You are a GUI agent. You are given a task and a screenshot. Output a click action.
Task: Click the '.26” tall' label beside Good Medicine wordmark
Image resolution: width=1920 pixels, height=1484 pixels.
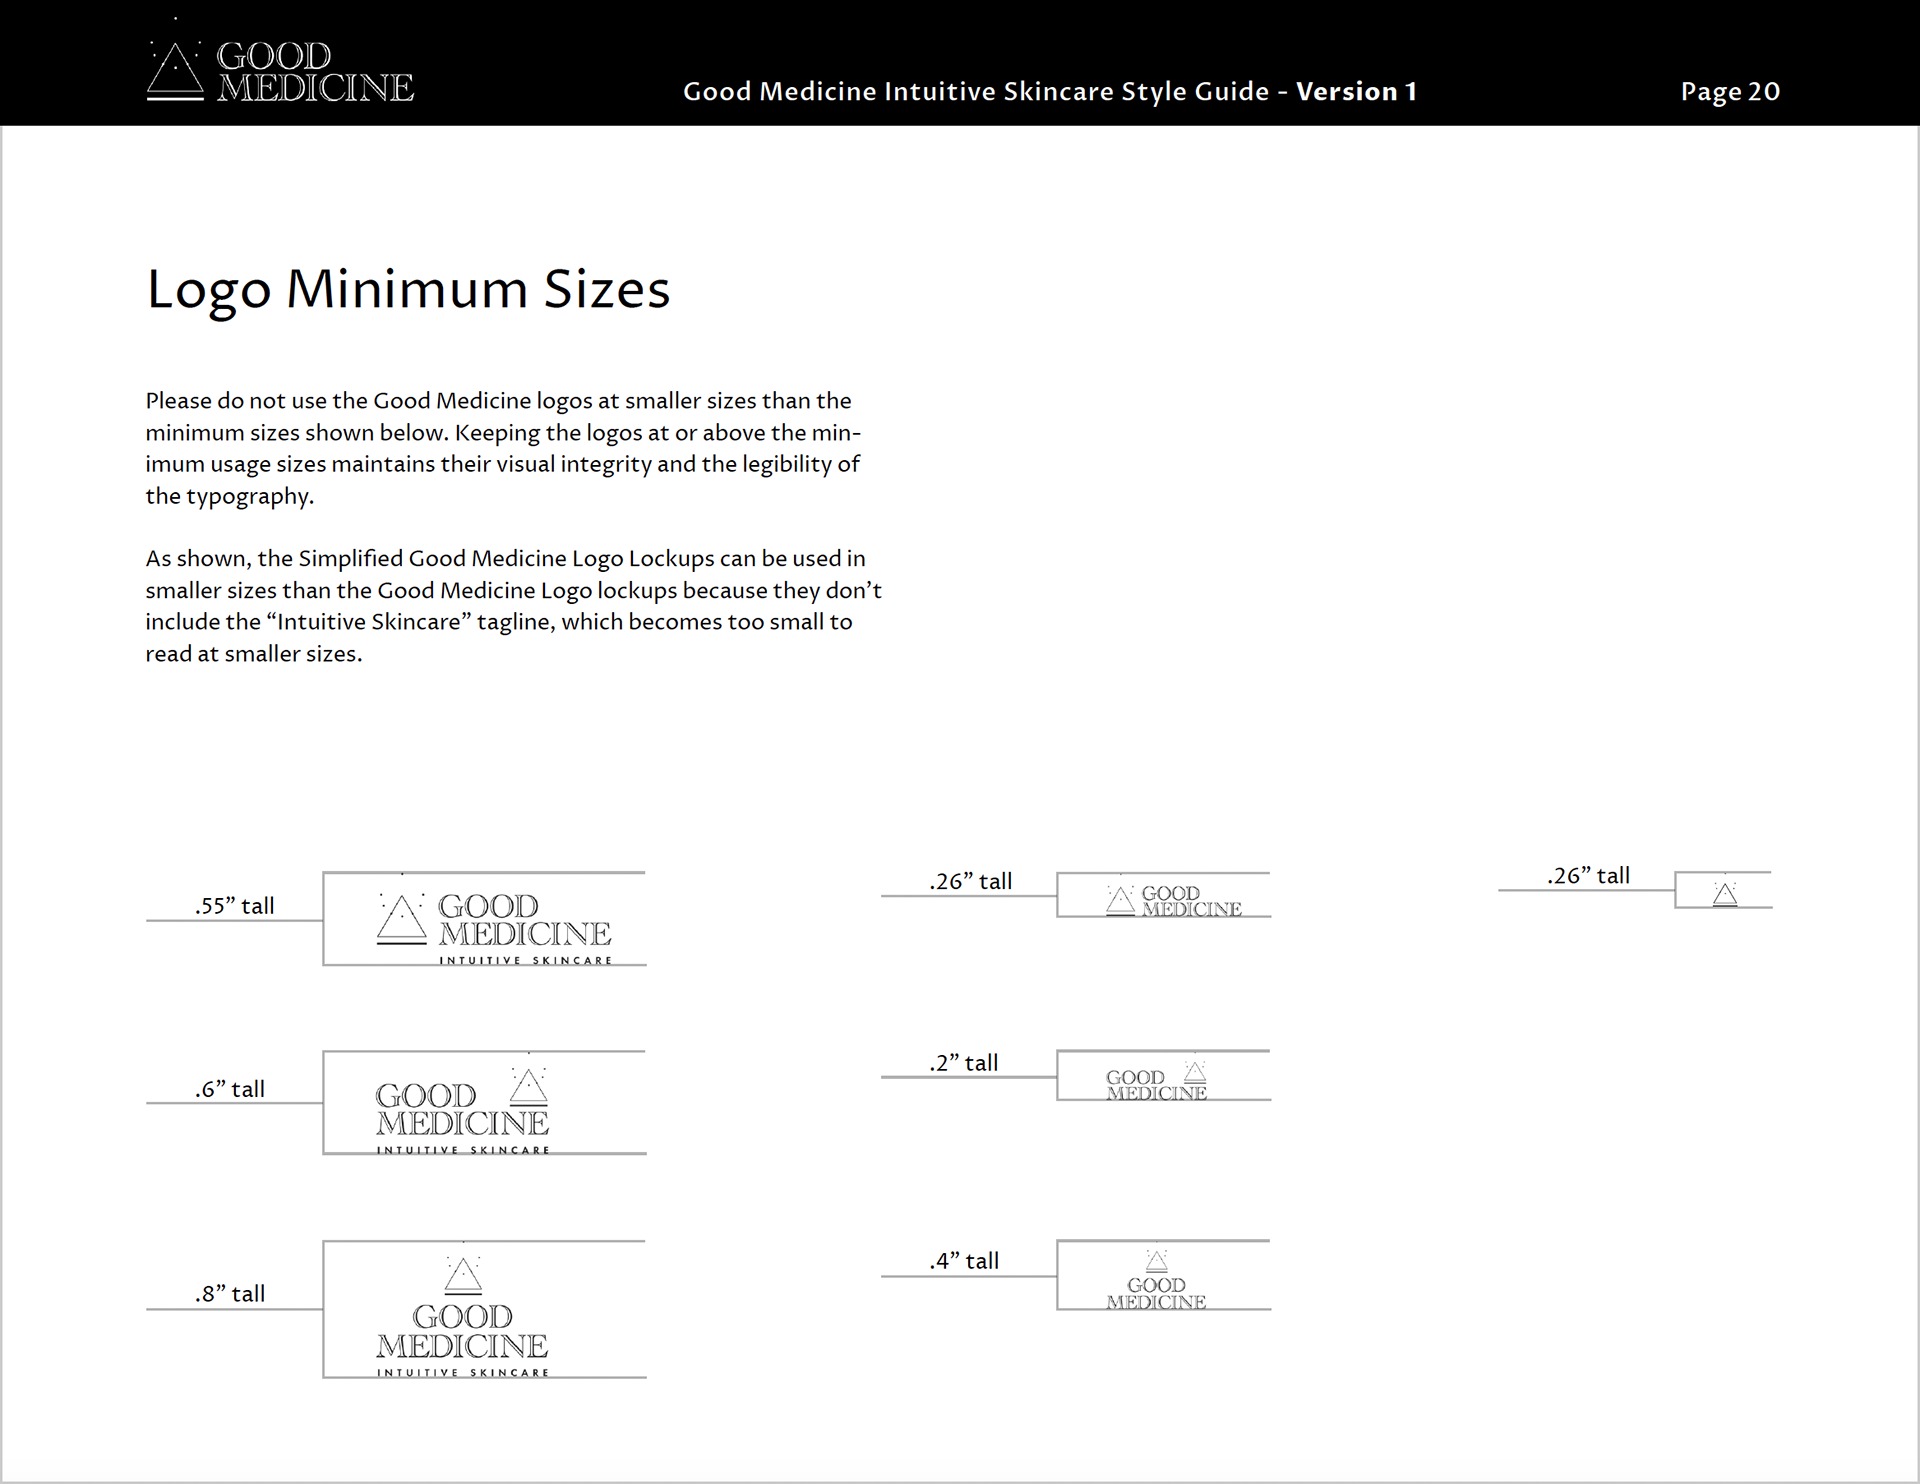point(970,881)
